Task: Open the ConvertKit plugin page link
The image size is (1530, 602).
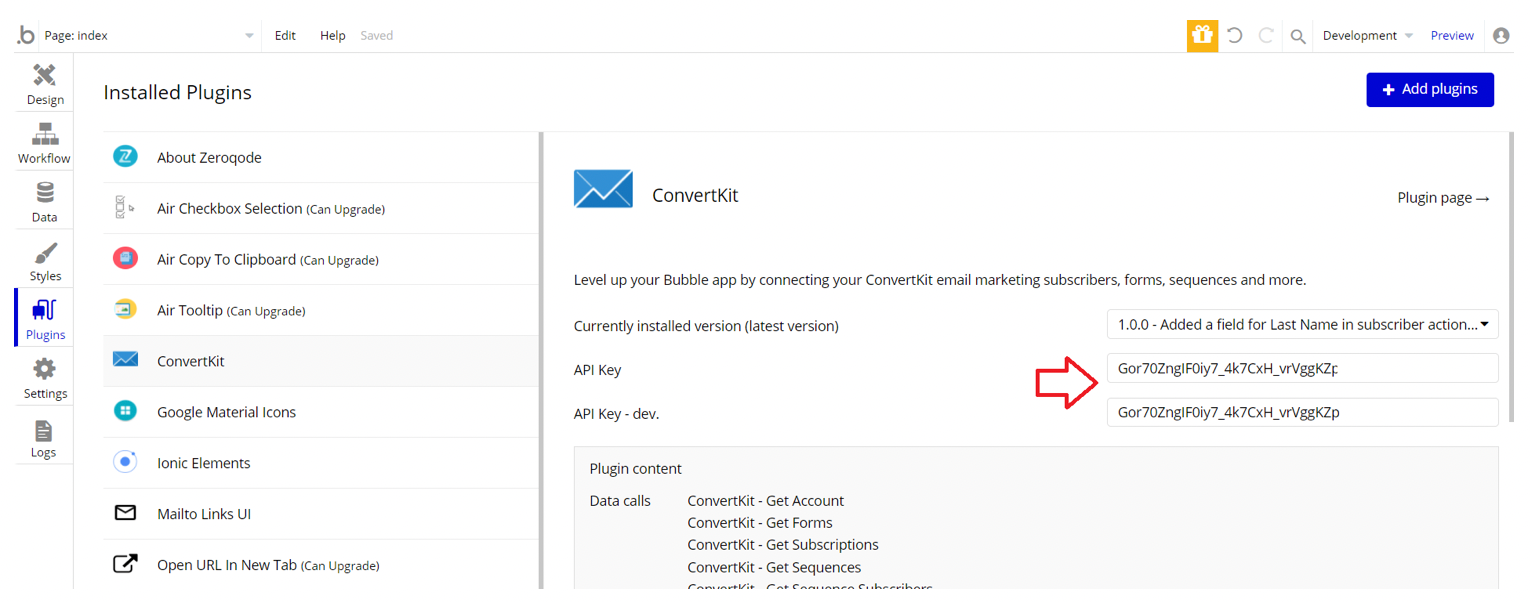Action: pos(1443,197)
